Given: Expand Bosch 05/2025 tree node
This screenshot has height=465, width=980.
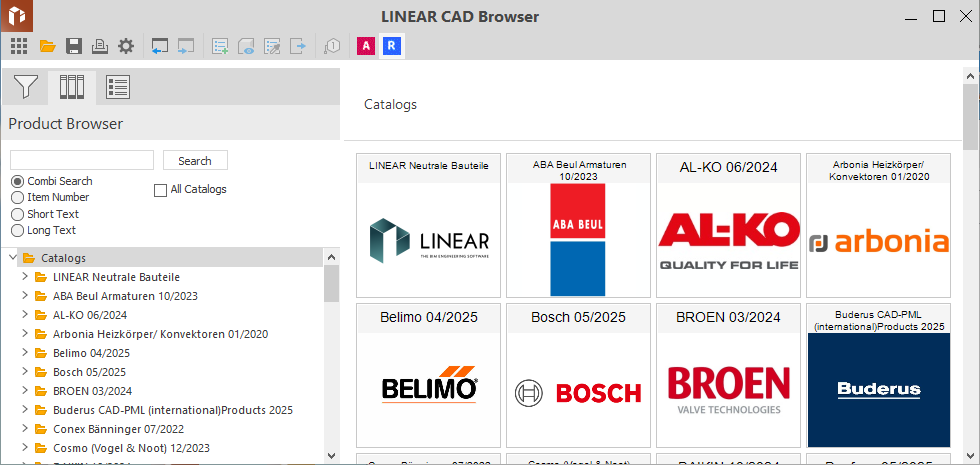Looking at the screenshot, I should coord(25,371).
